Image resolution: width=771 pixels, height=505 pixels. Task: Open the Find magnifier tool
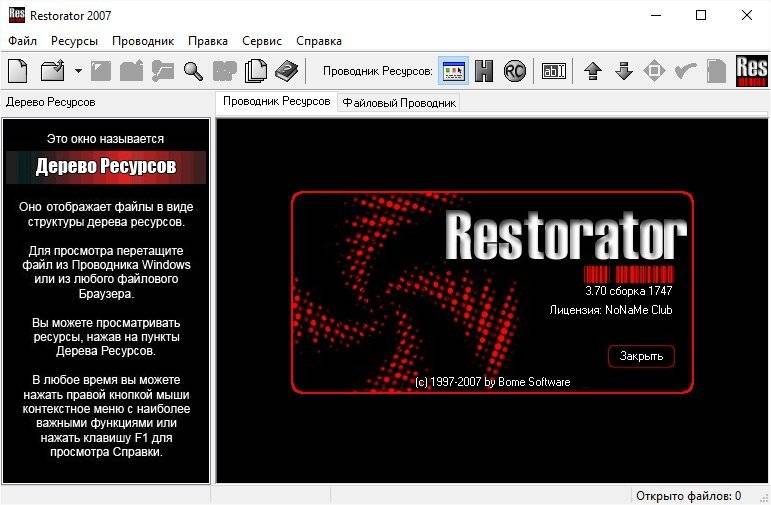[193, 71]
